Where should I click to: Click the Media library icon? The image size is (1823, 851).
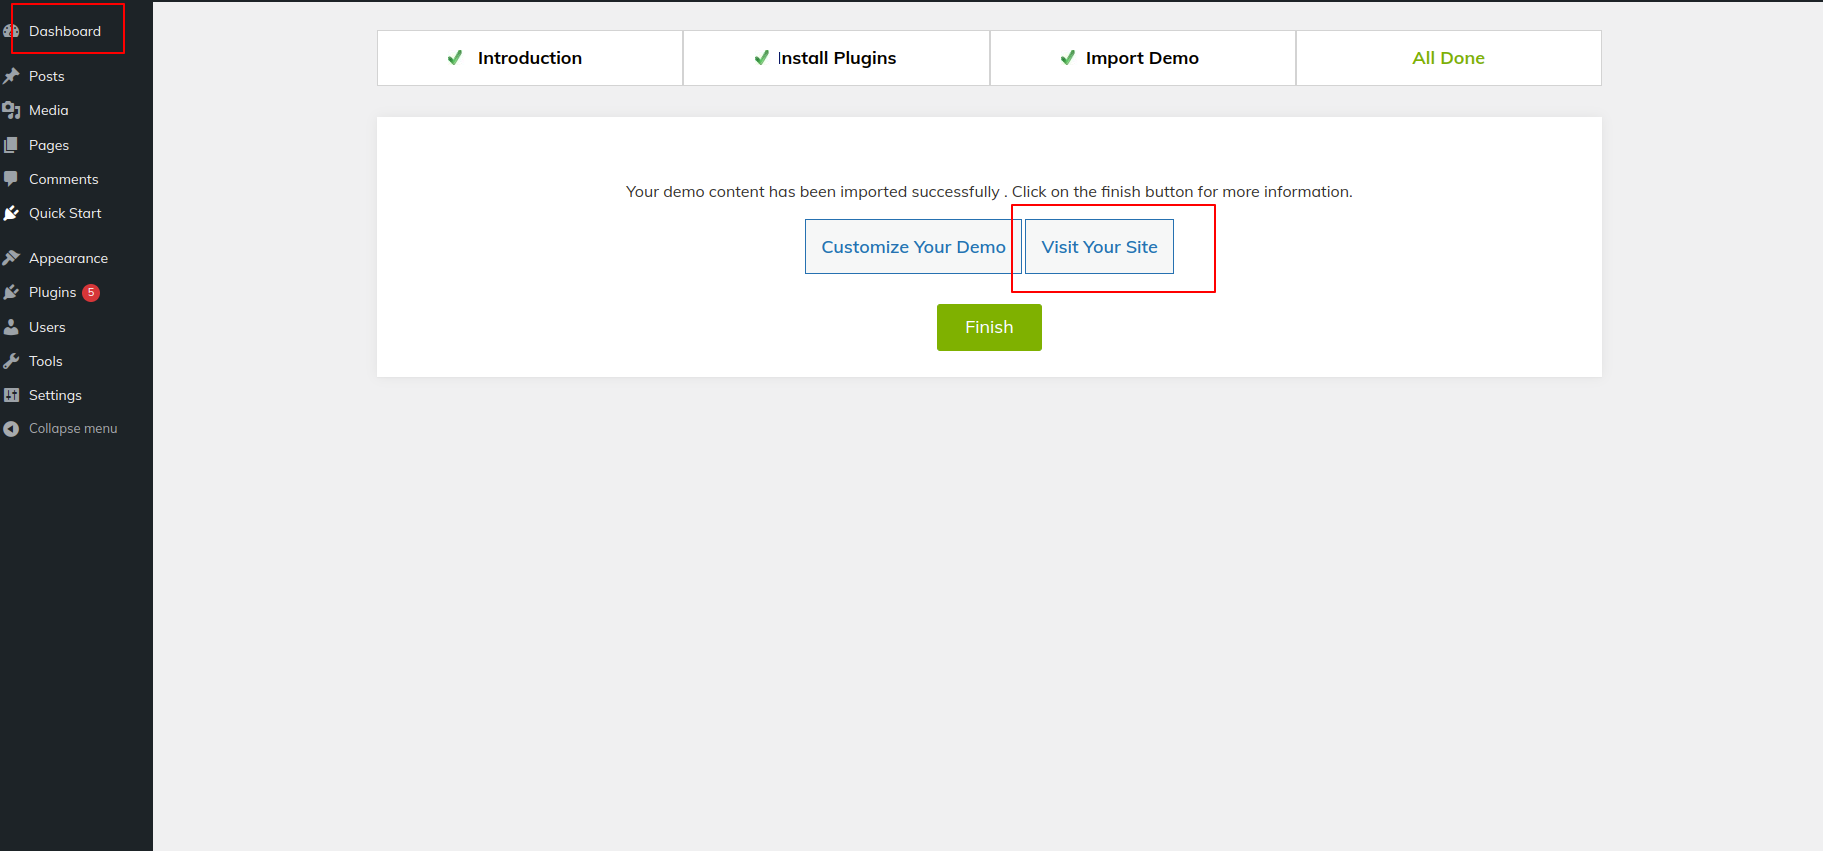[11, 110]
